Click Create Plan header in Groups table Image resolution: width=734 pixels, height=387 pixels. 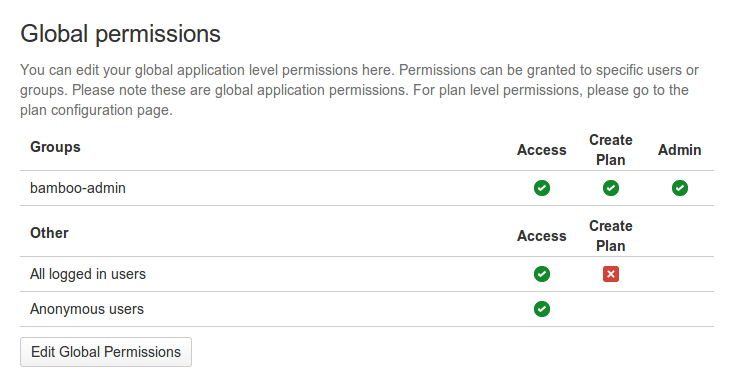[610, 150]
